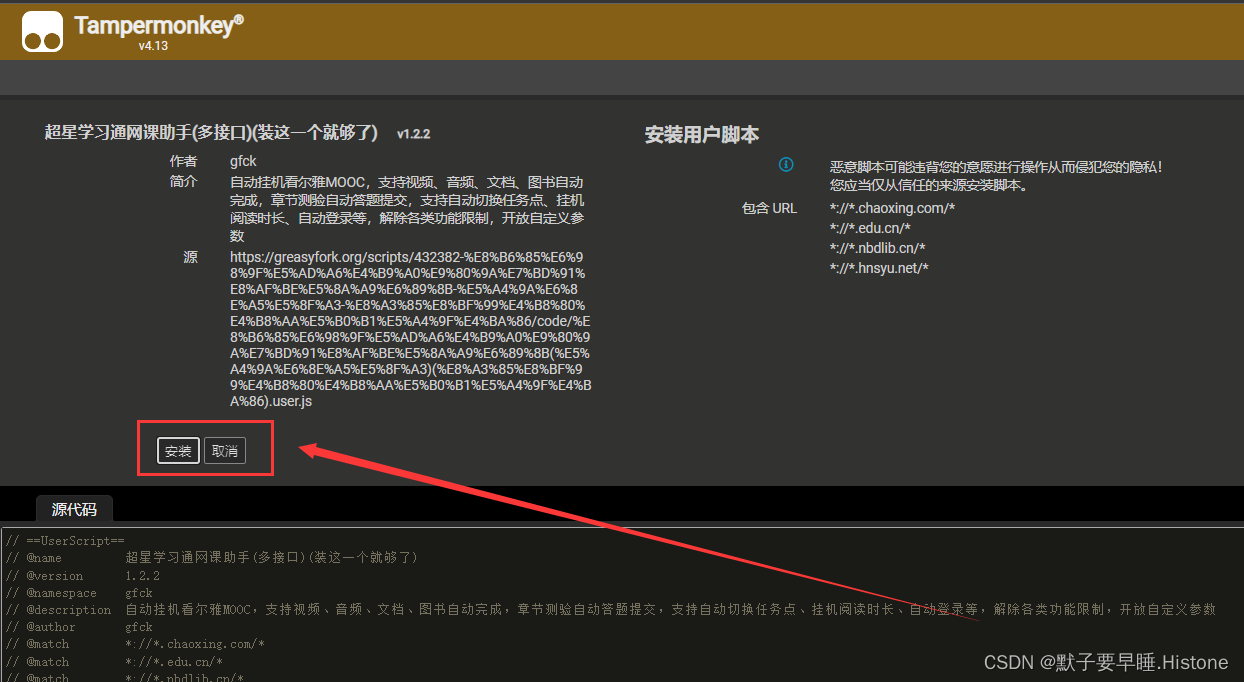Click the 安装 install button
The height and width of the screenshot is (682, 1244).
coord(178,451)
